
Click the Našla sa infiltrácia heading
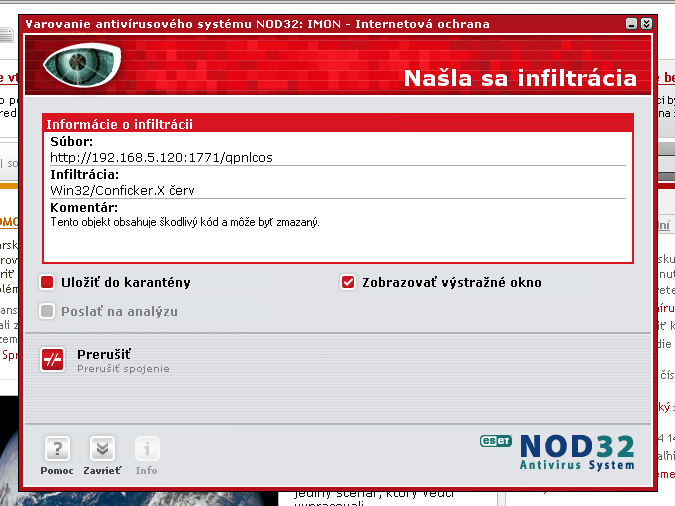tap(520, 78)
